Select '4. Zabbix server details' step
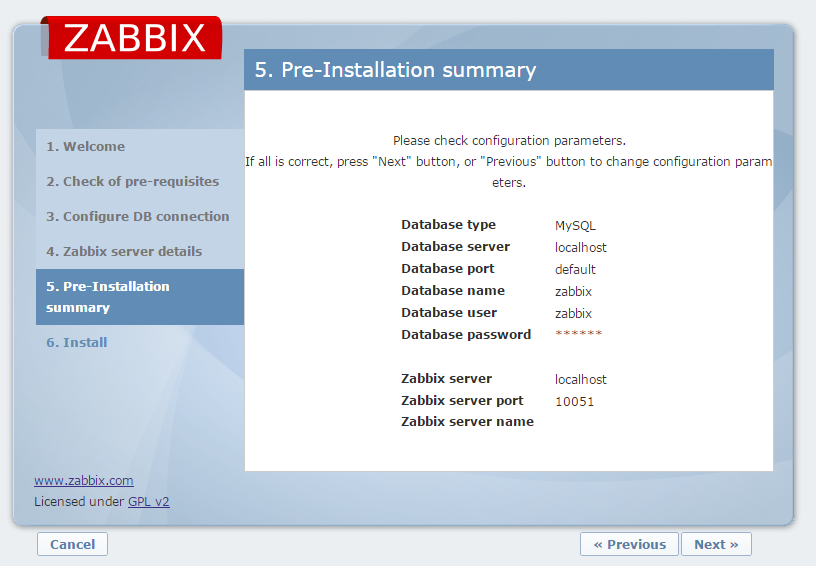816x566 pixels. 124,251
